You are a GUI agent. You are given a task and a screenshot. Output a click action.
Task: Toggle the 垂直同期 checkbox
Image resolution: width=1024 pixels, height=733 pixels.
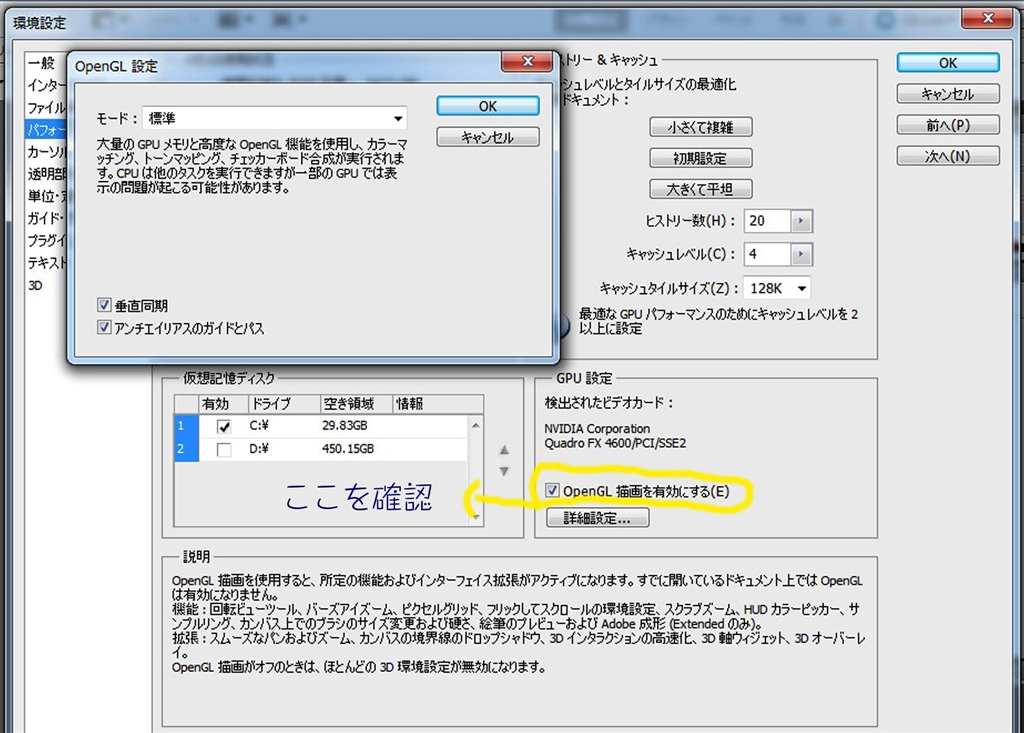coord(104,305)
